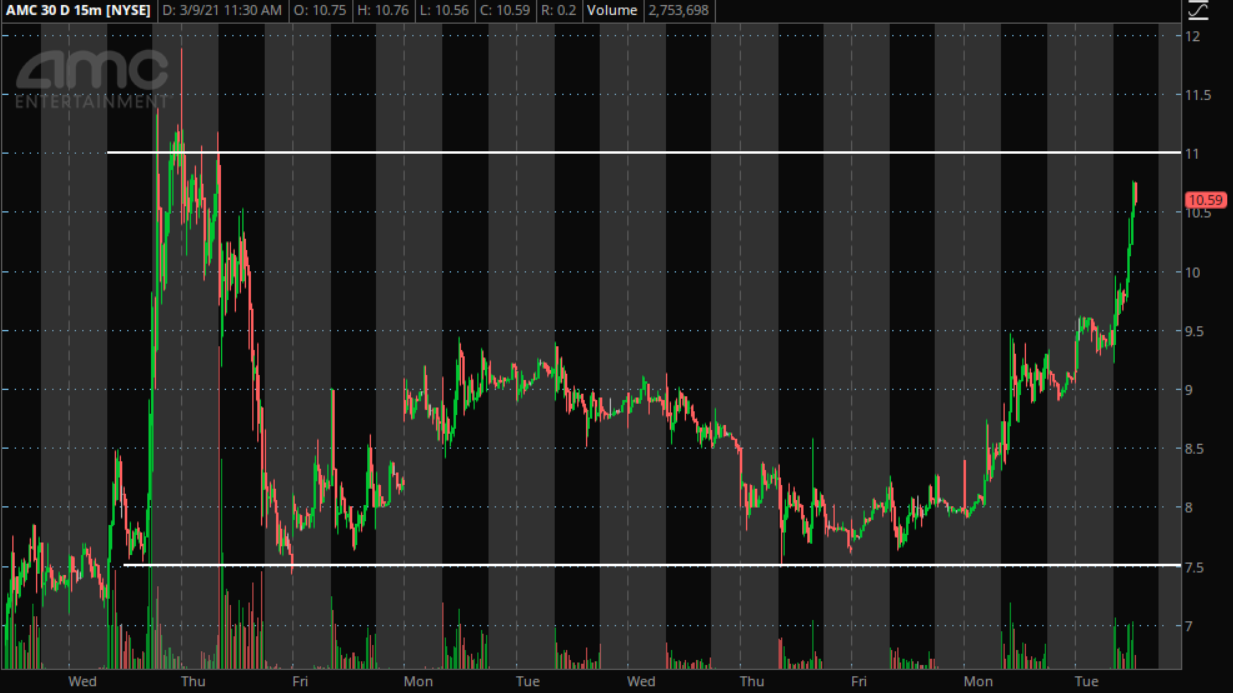Click the 11.5 price axis label
The image size is (1233, 693).
(1198, 95)
